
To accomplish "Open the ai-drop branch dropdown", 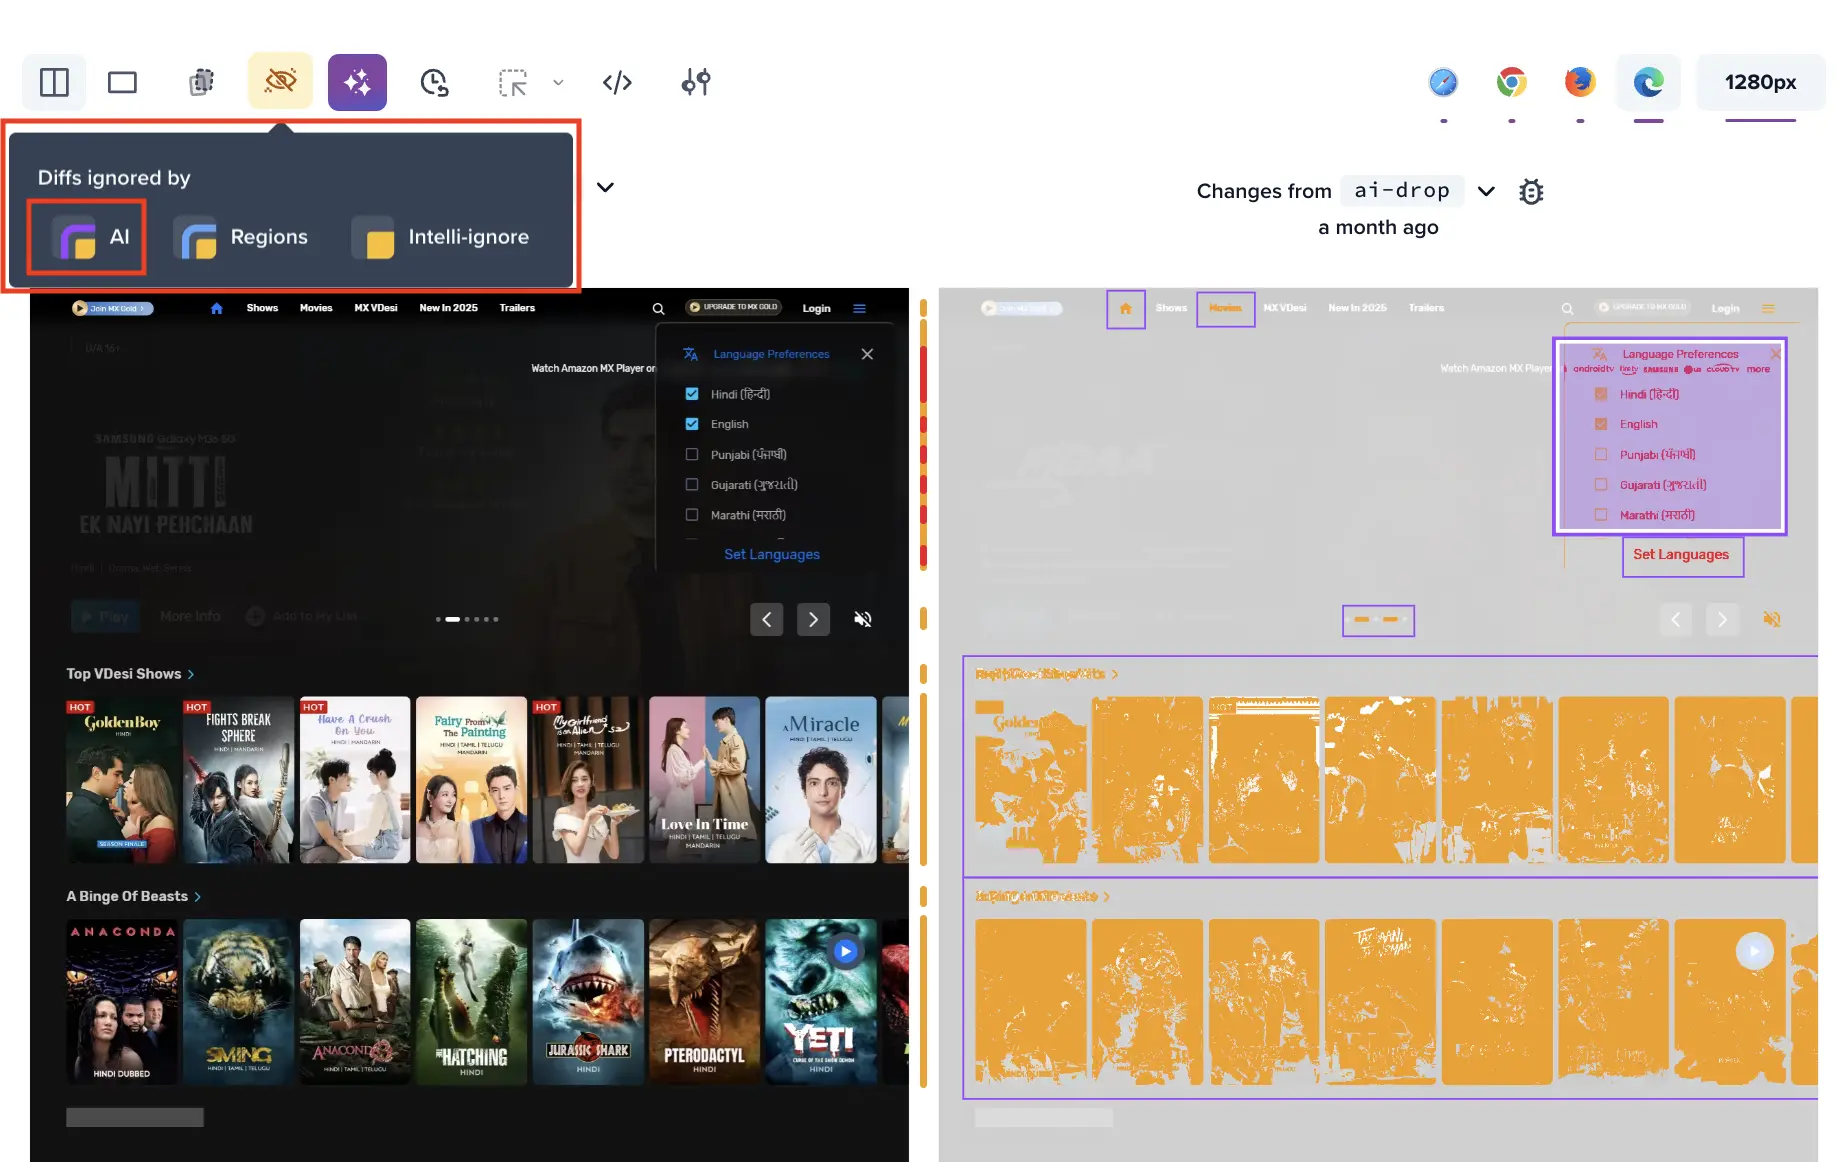I will [1486, 191].
